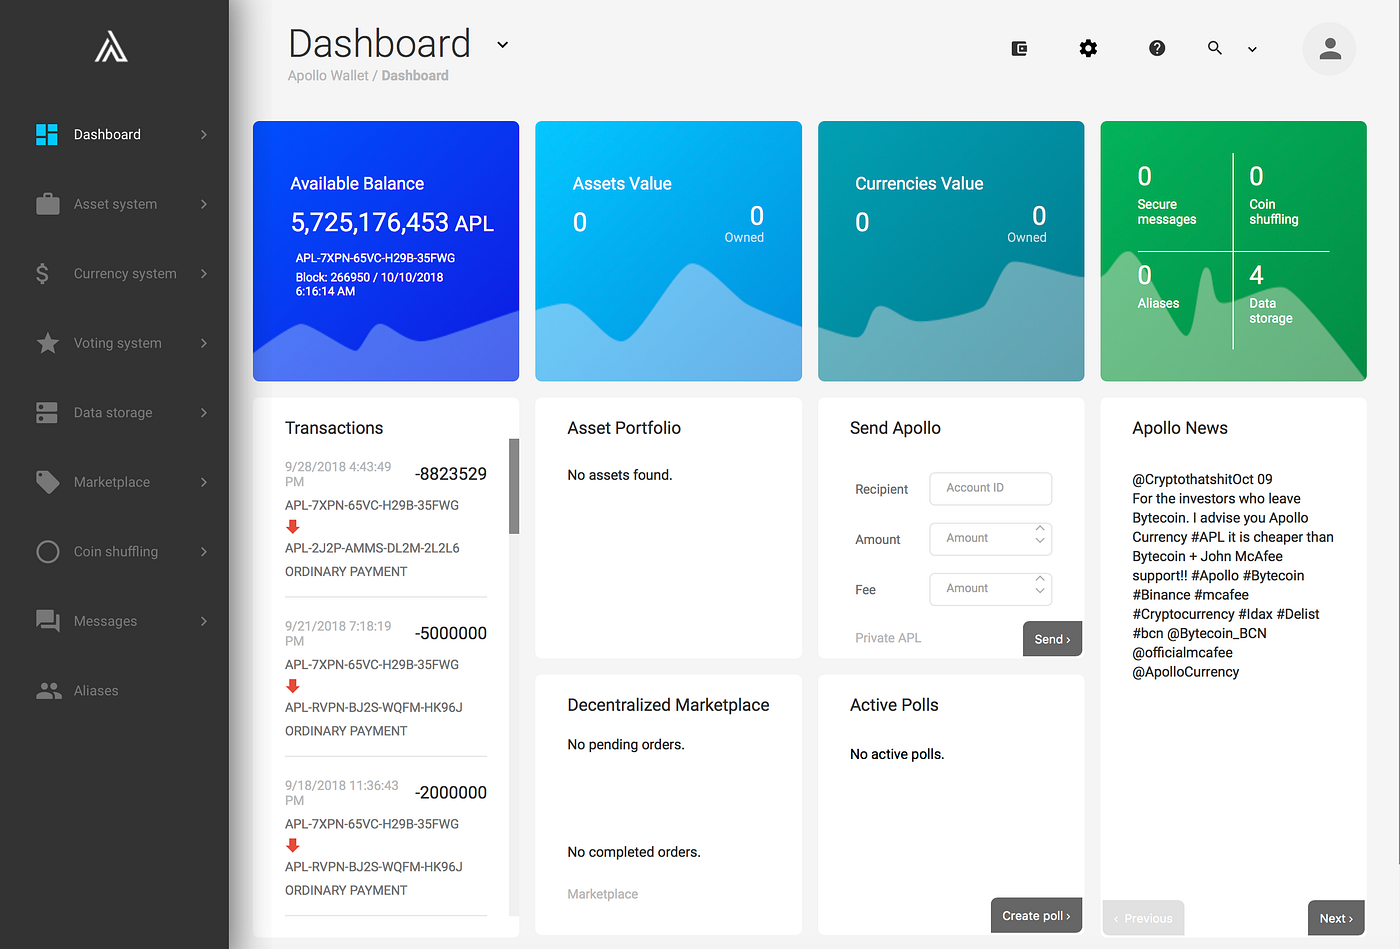
Task: Expand the Data storage chevron
Action: tap(204, 413)
